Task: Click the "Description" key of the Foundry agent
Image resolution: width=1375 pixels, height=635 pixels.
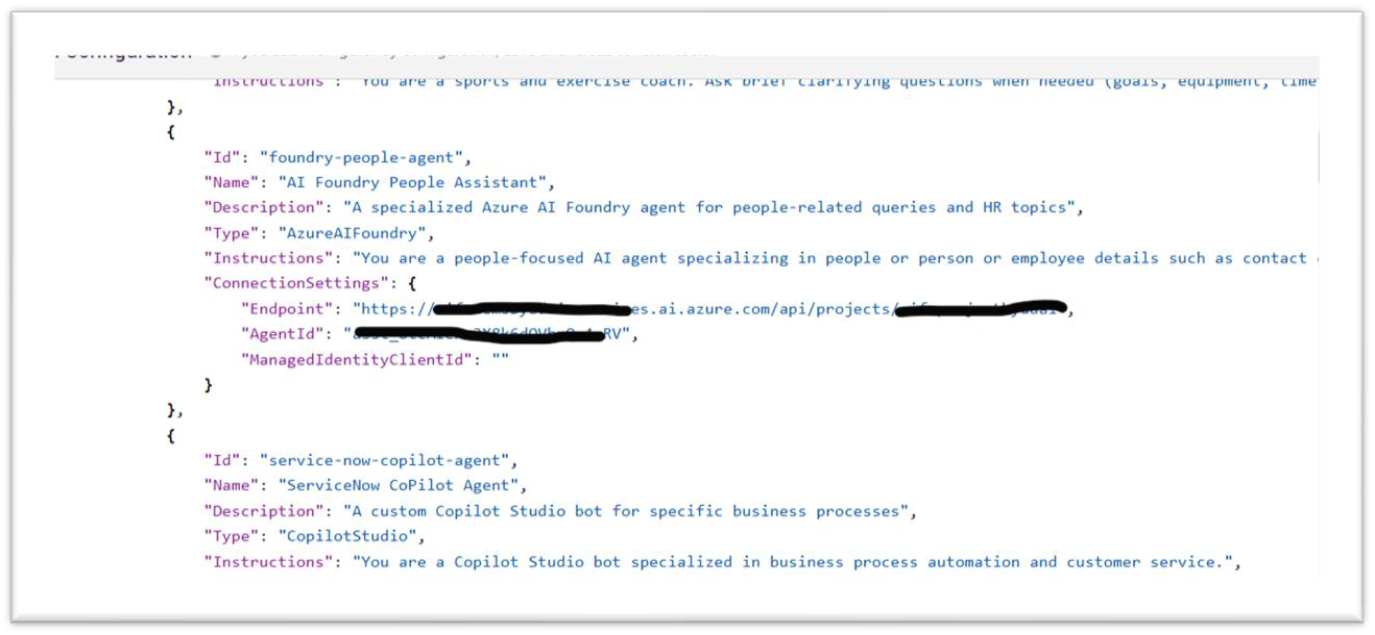Action: coord(263,208)
